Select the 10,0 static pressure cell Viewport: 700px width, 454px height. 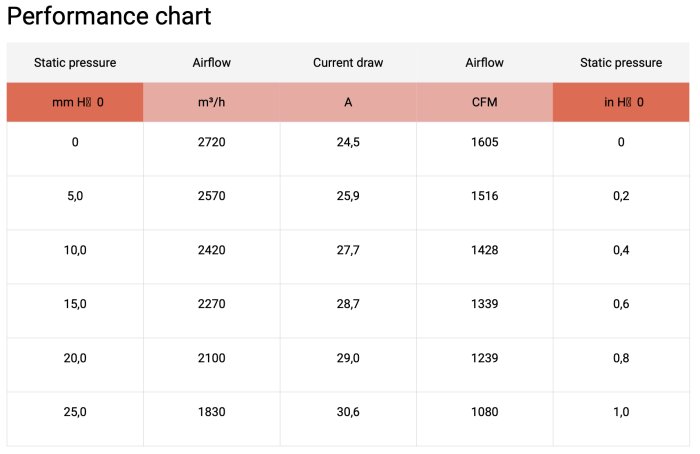[x=75, y=250]
